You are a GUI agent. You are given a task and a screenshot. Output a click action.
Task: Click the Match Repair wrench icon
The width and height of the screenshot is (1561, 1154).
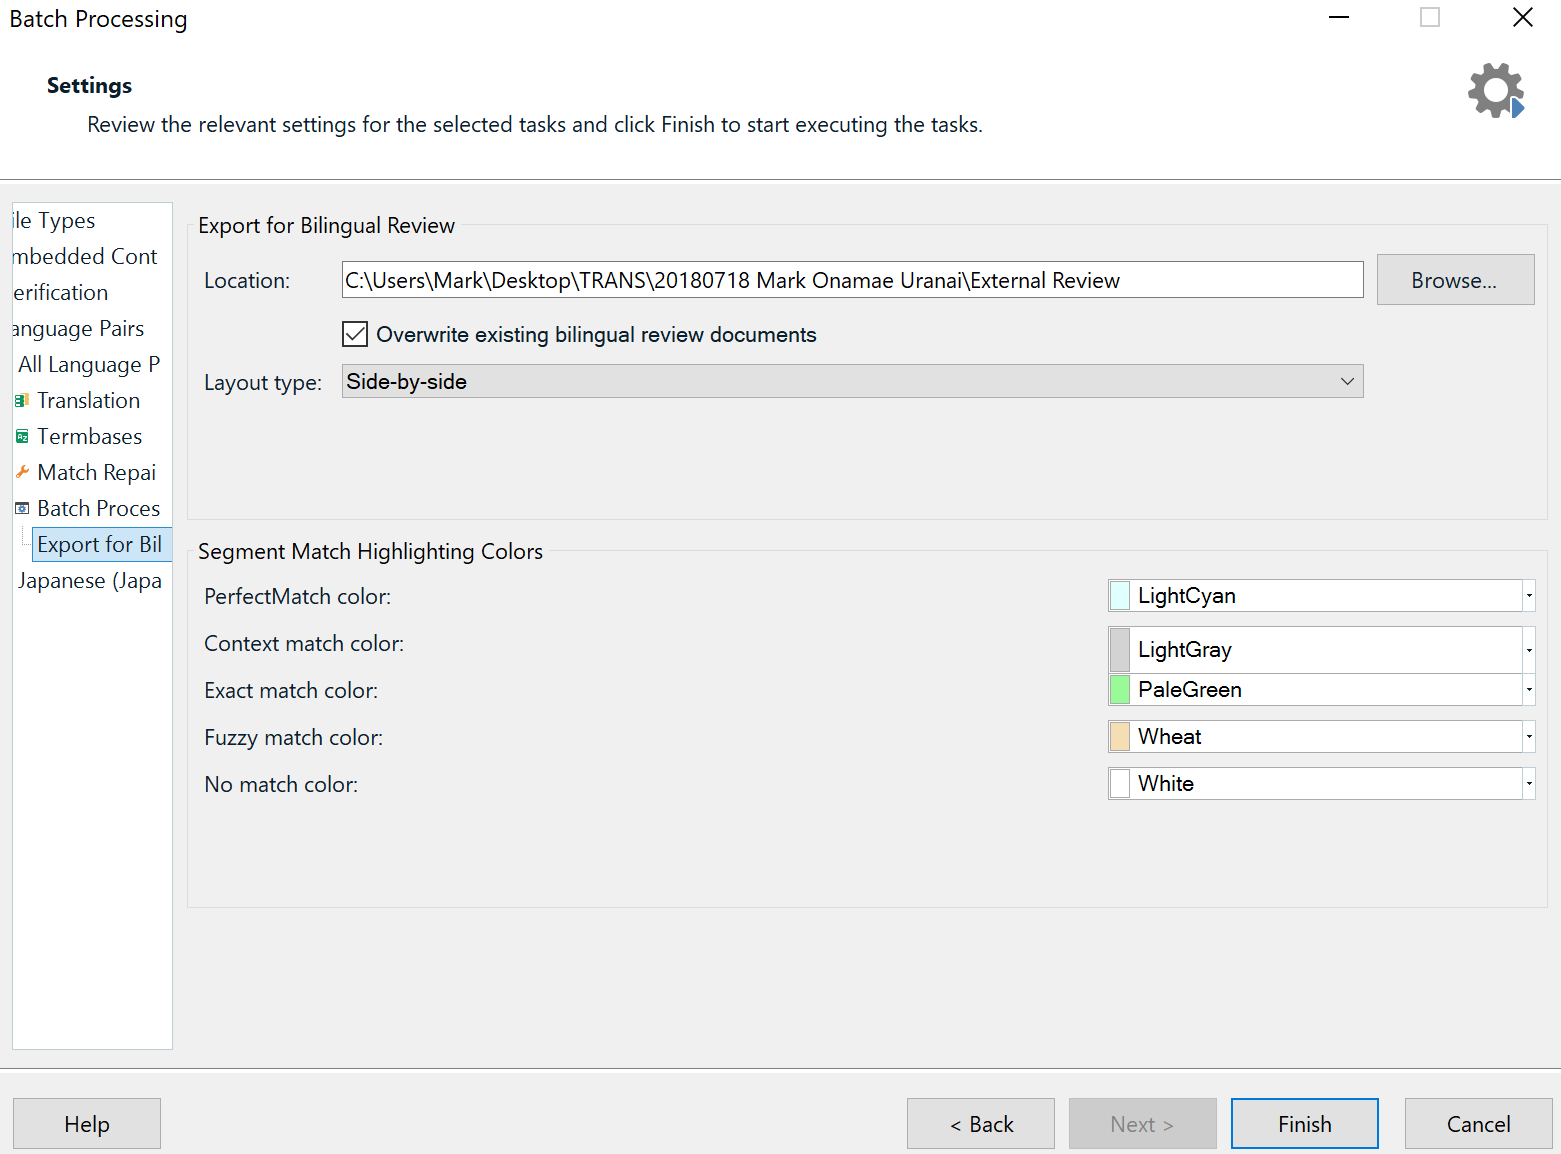coord(22,472)
